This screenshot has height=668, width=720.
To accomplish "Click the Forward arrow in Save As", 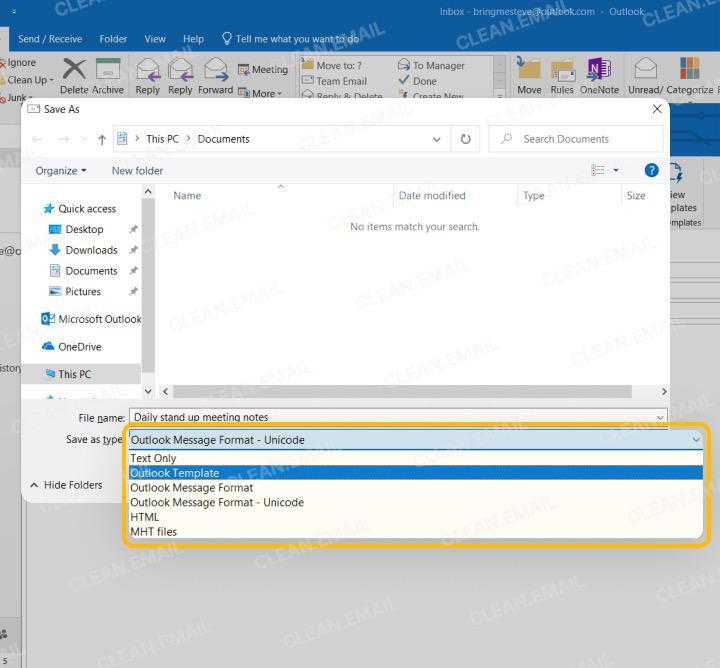I will pyautogui.click(x=64, y=139).
